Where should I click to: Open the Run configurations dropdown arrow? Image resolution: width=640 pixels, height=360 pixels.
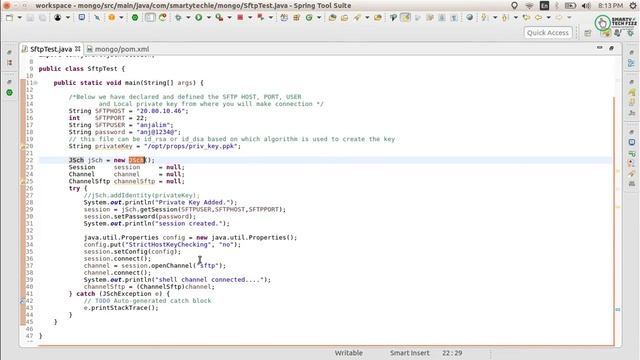209,18
